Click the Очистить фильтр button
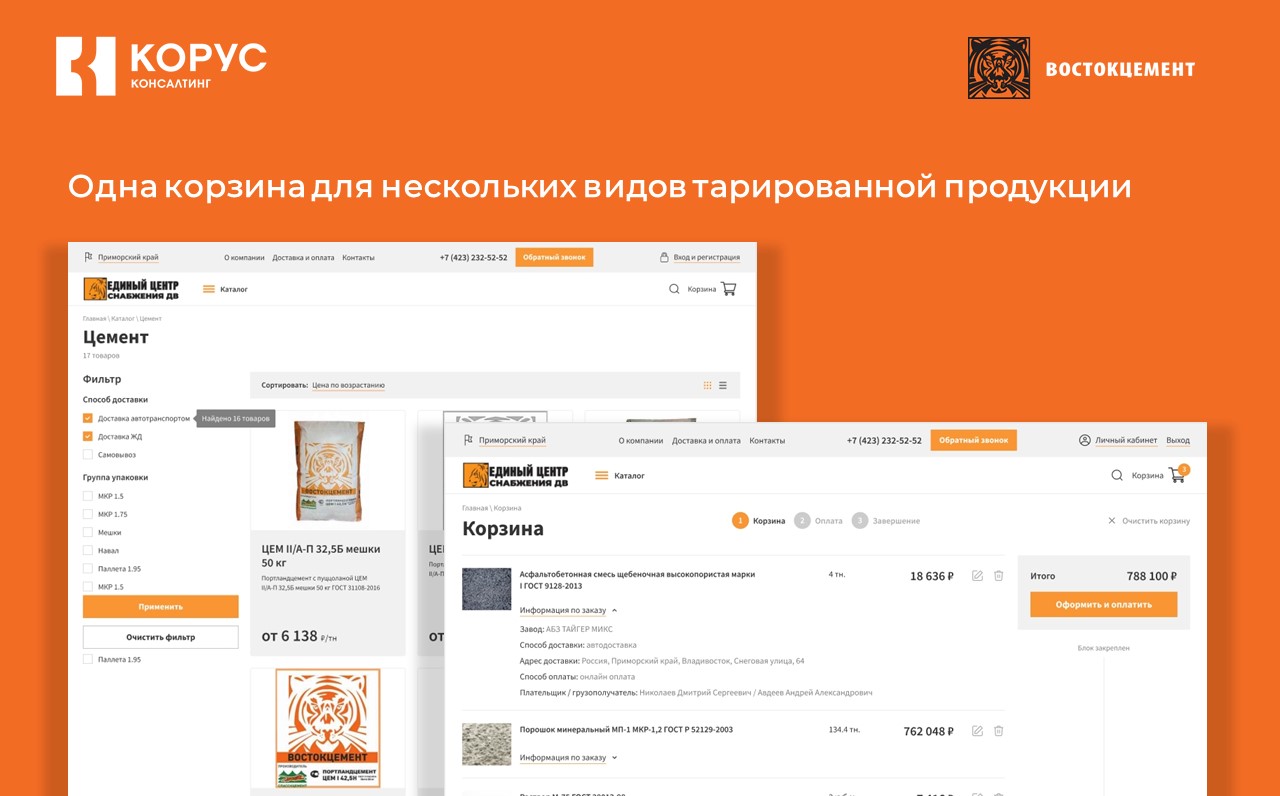The width and height of the screenshot is (1280, 796). coord(161,637)
